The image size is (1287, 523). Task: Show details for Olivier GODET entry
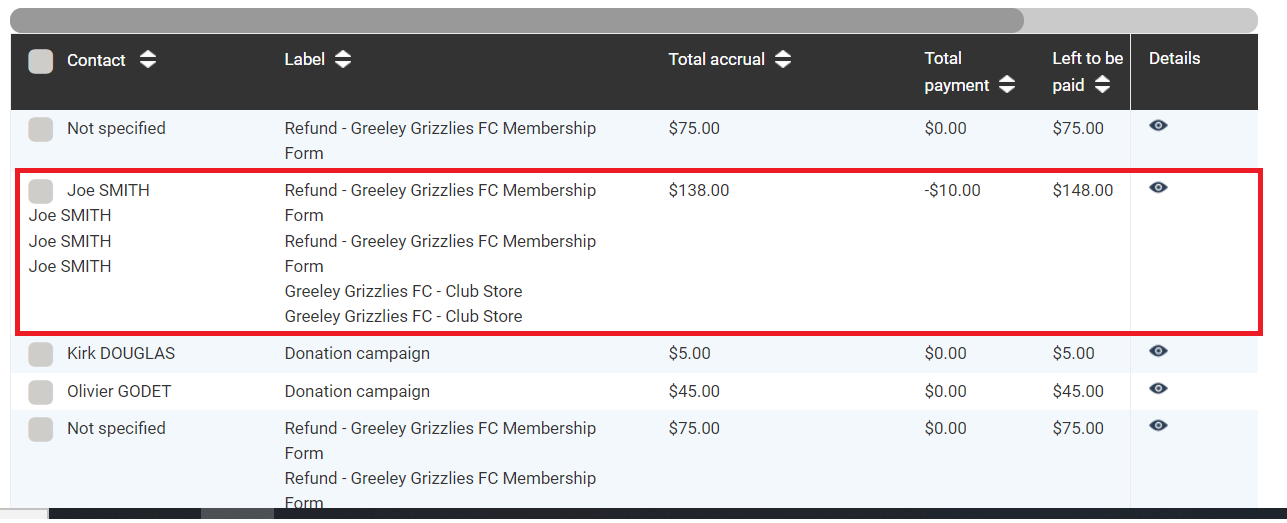[x=1158, y=389]
